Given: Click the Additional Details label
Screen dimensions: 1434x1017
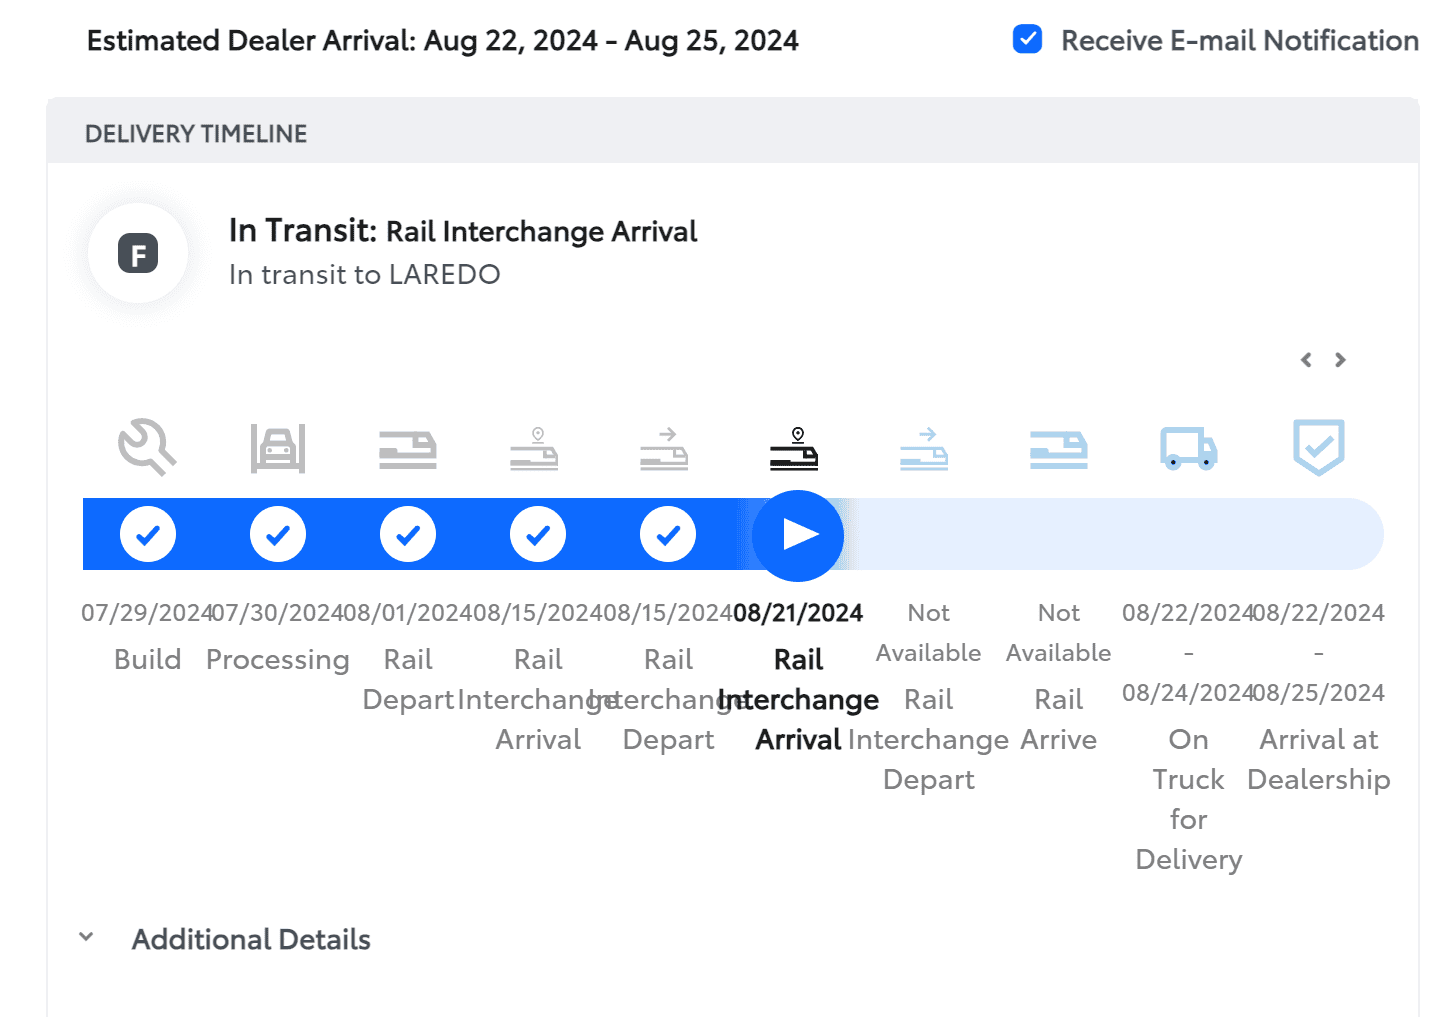Looking at the screenshot, I should tap(251, 939).
